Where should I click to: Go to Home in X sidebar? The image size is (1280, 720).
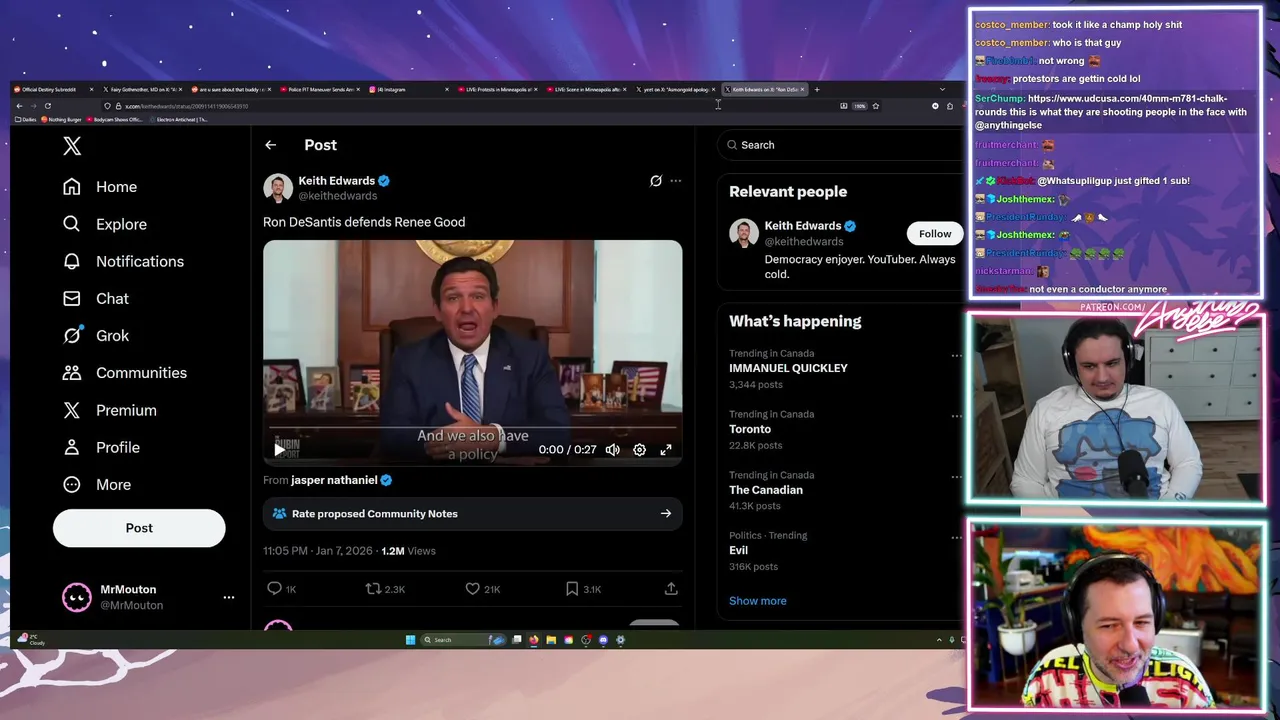point(100,187)
